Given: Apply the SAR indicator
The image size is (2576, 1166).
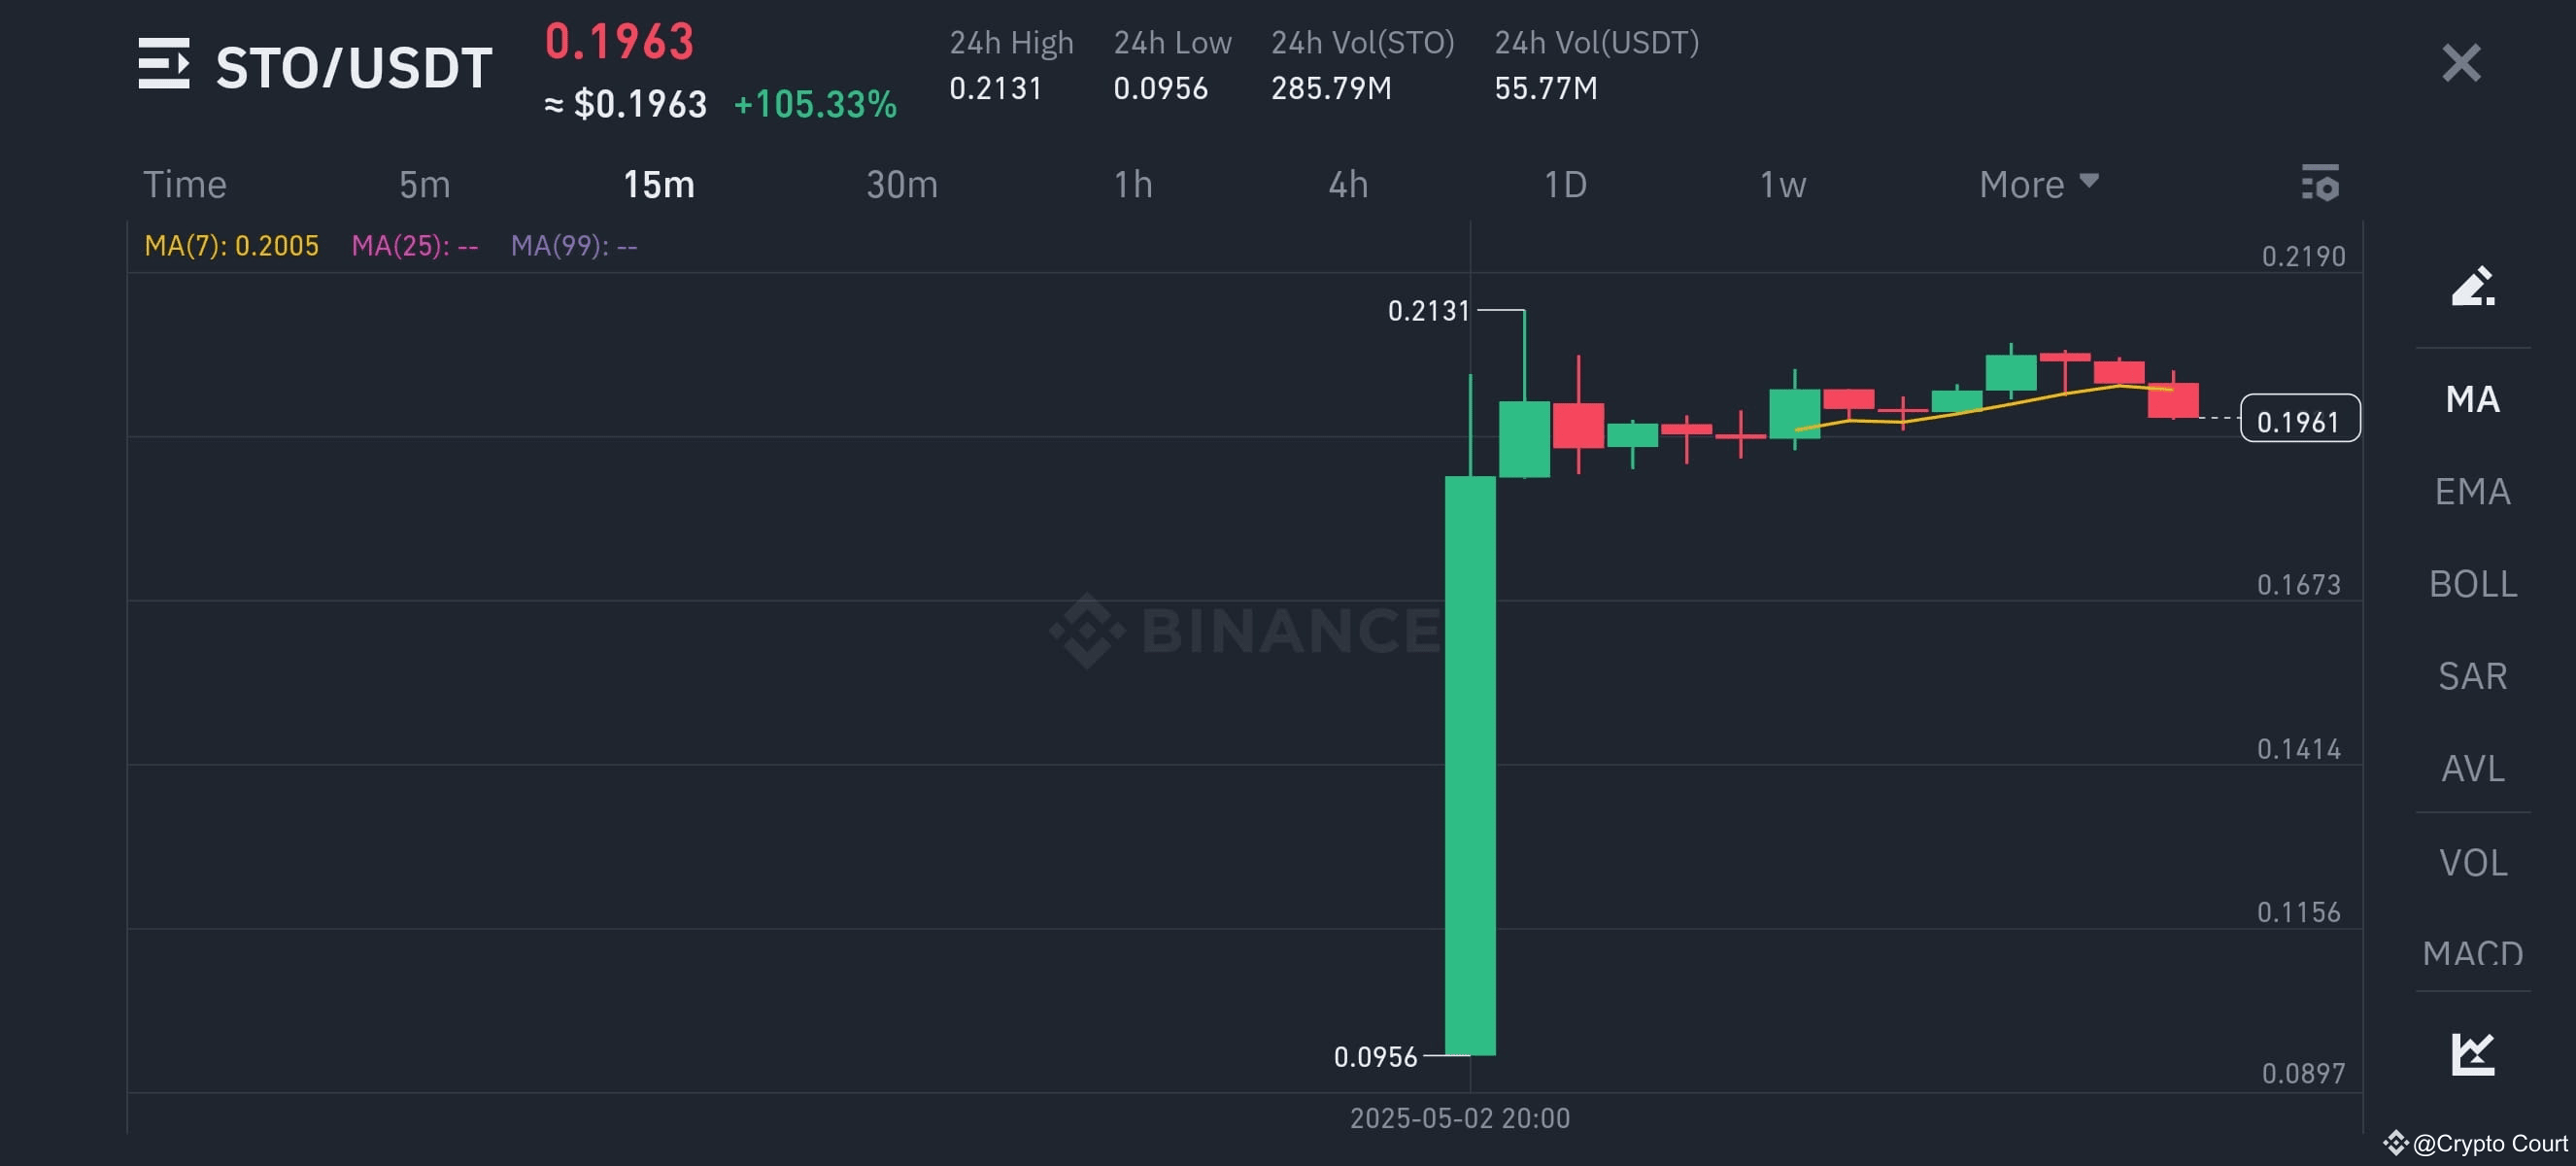Looking at the screenshot, I should [x=2471, y=676].
